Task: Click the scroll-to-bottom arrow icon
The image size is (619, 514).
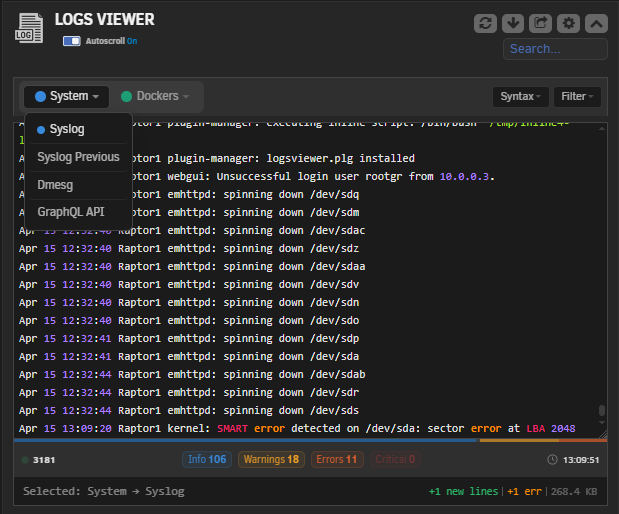Action: point(513,23)
